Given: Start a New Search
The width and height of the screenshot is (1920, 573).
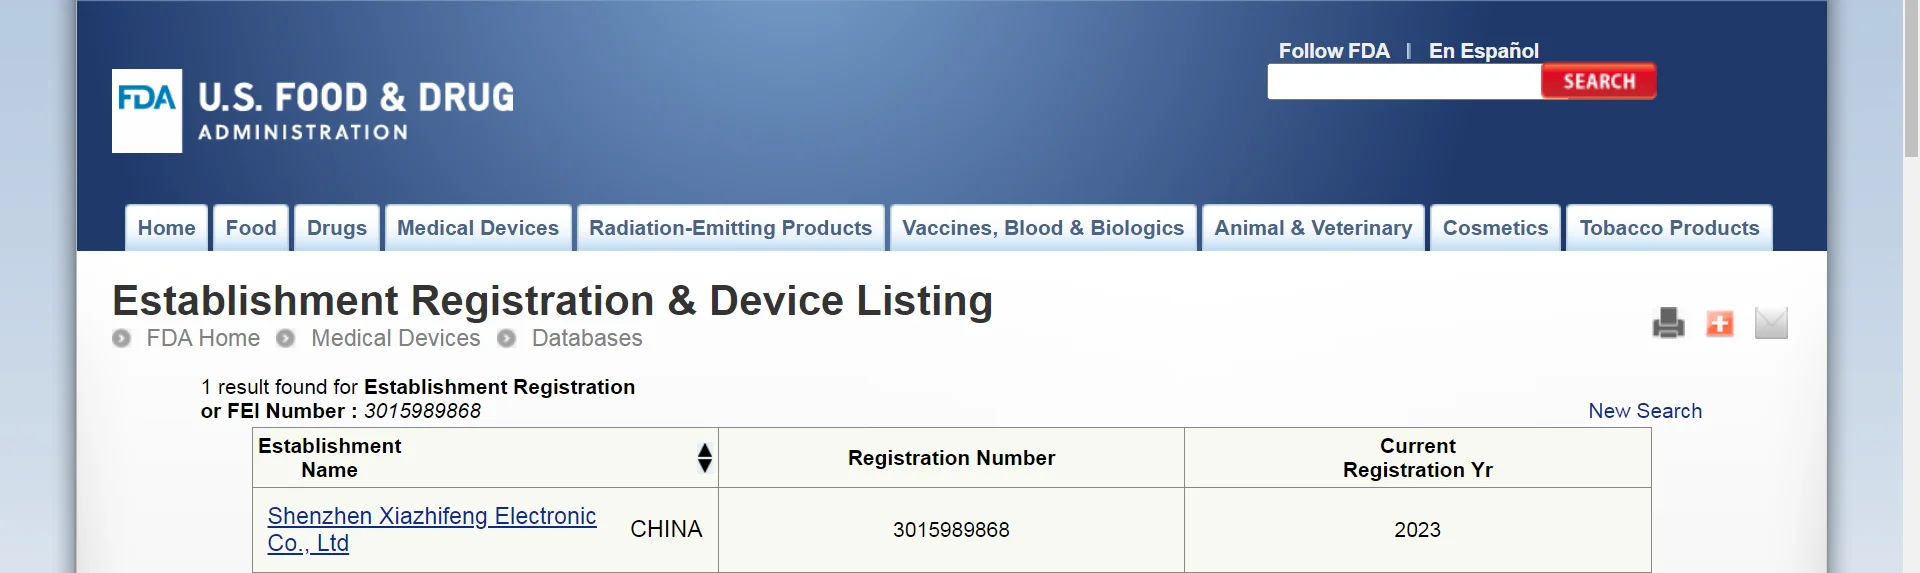Looking at the screenshot, I should coord(1645,411).
